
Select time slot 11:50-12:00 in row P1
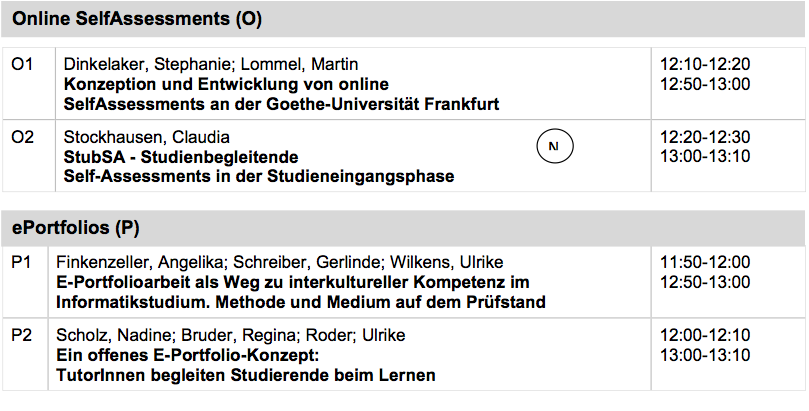705,262
